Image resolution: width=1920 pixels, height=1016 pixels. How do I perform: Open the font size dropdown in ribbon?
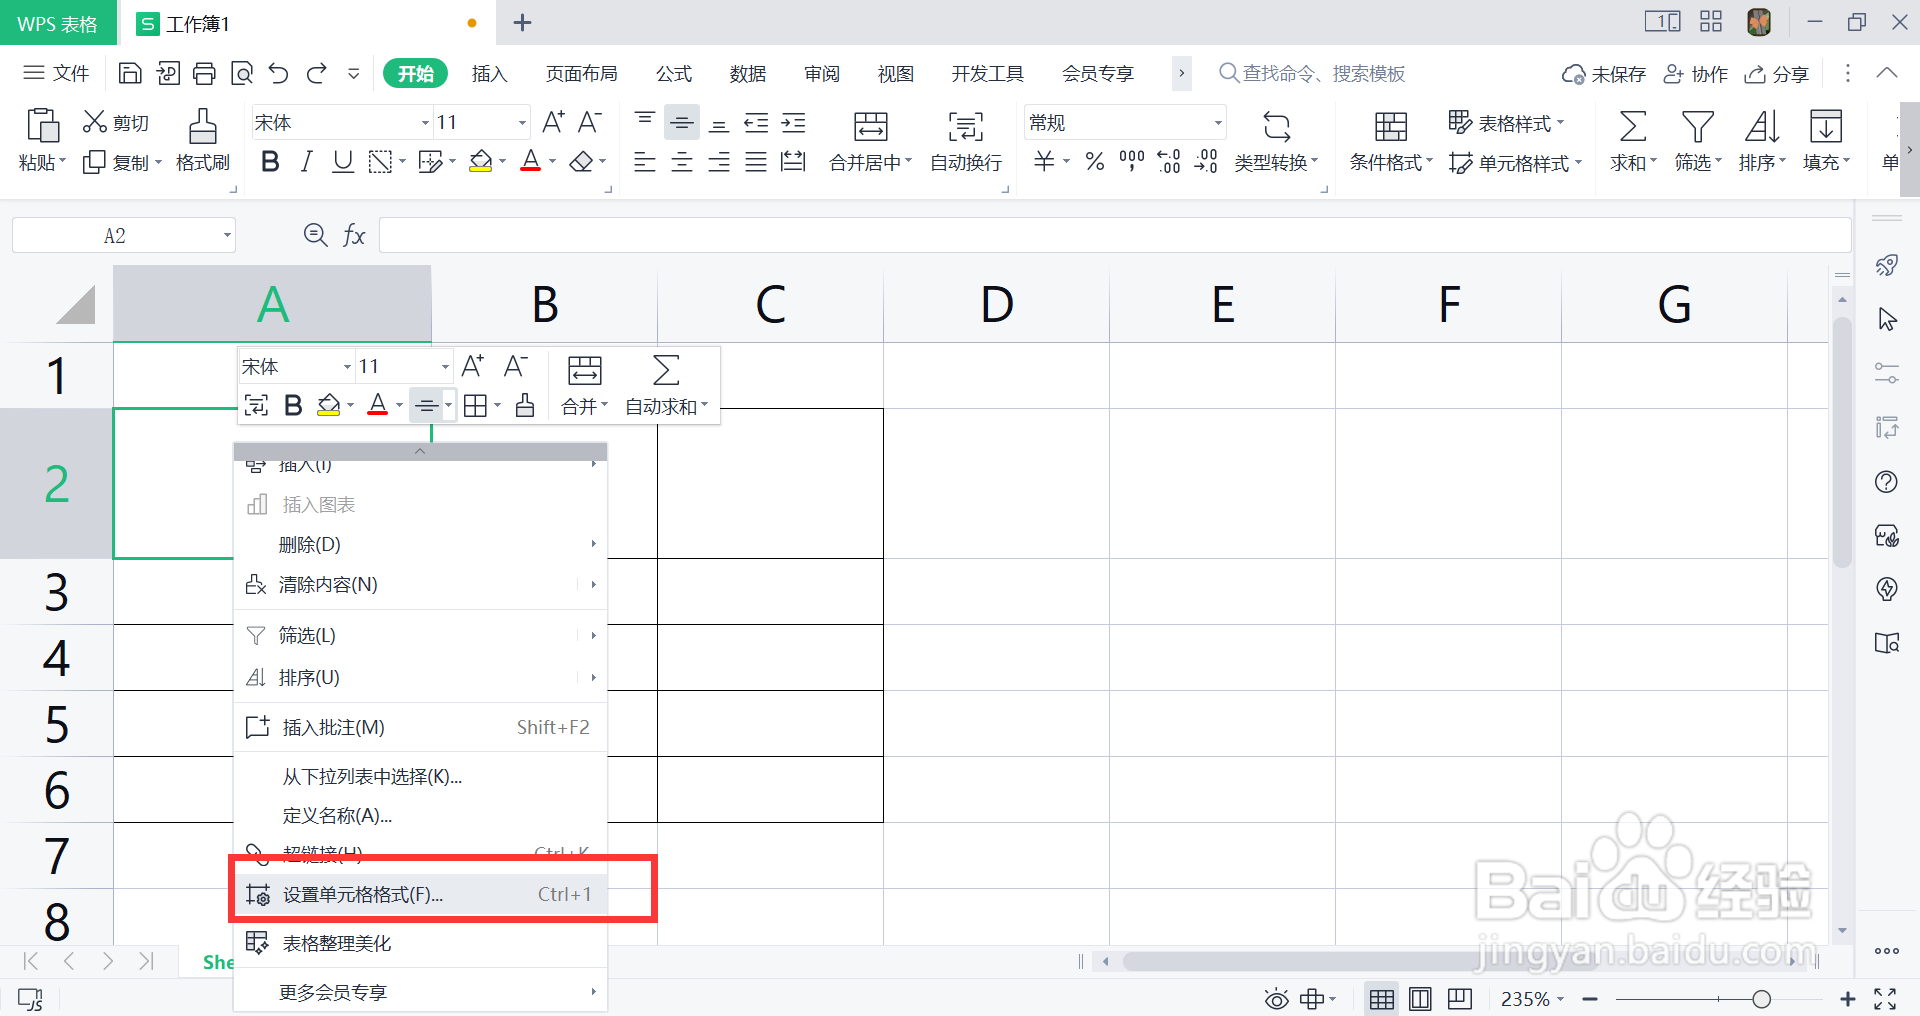[x=522, y=123]
